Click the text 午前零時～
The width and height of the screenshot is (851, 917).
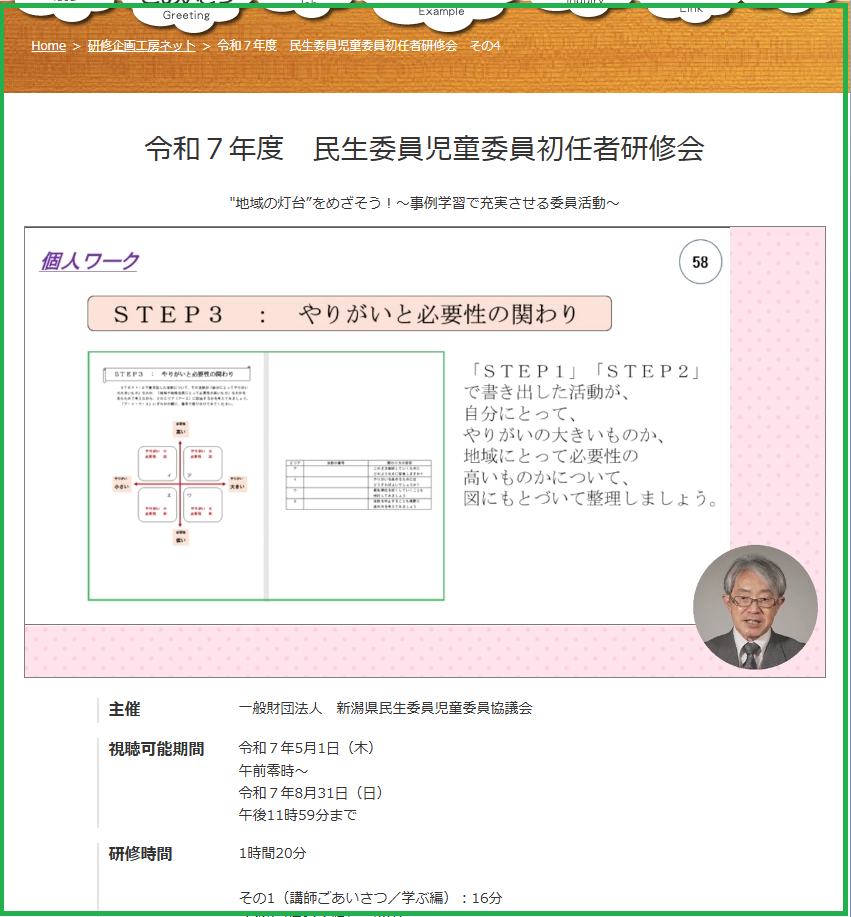tap(273, 770)
